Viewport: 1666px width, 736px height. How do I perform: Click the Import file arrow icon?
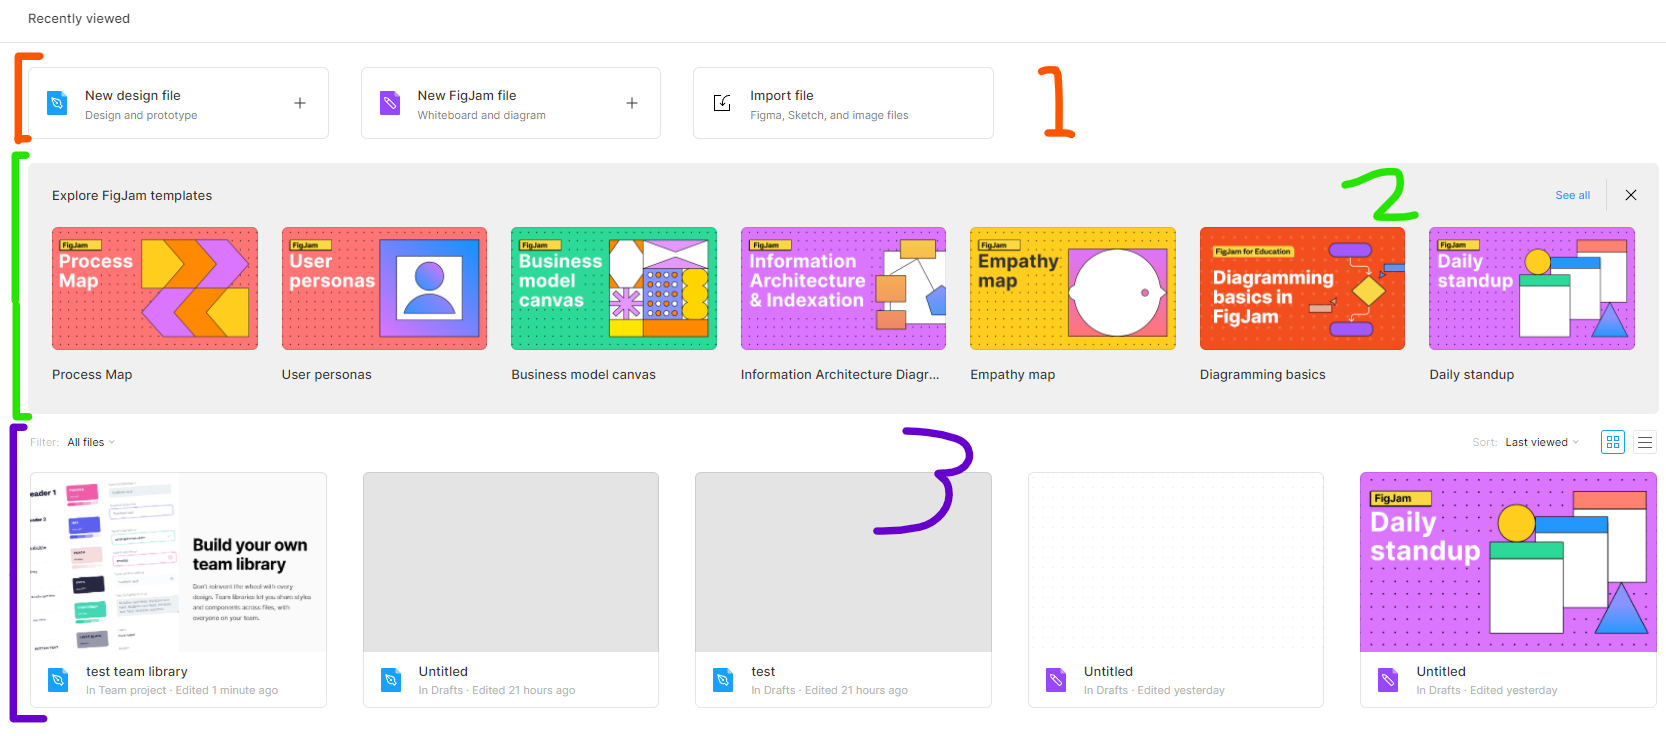tap(722, 103)
